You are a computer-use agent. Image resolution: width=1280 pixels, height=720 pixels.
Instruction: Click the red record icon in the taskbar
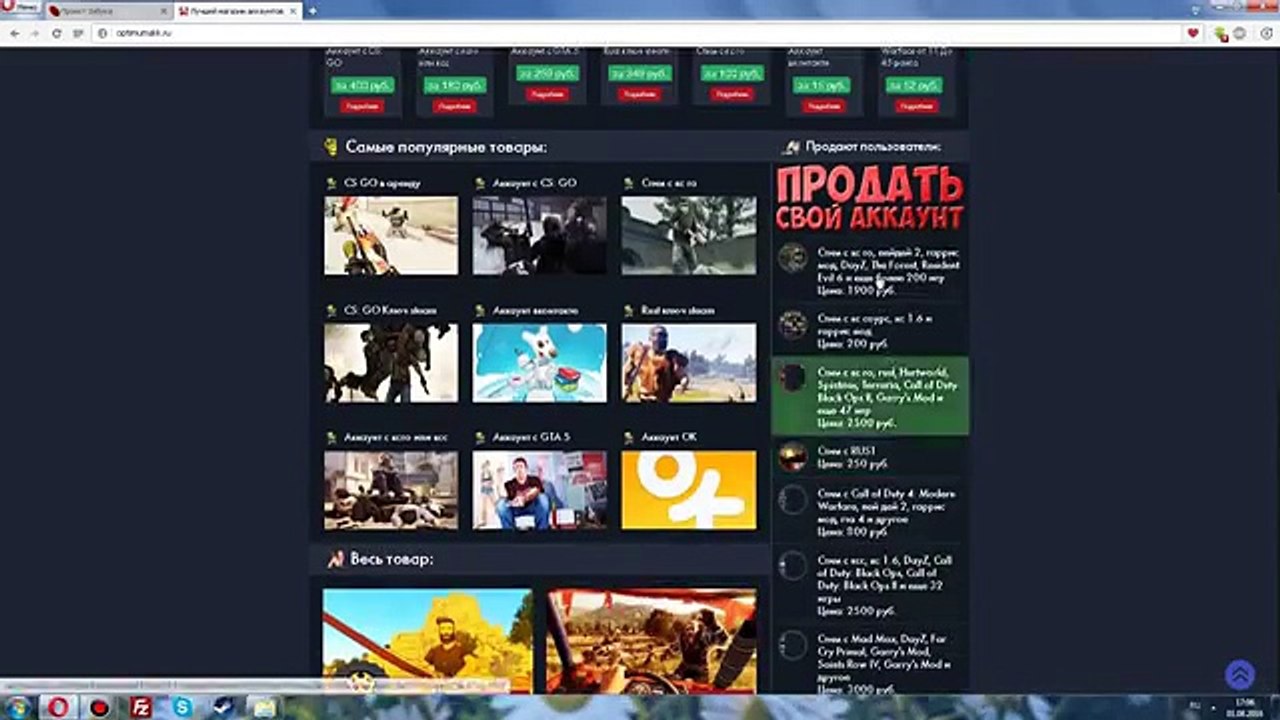(99, 707)
